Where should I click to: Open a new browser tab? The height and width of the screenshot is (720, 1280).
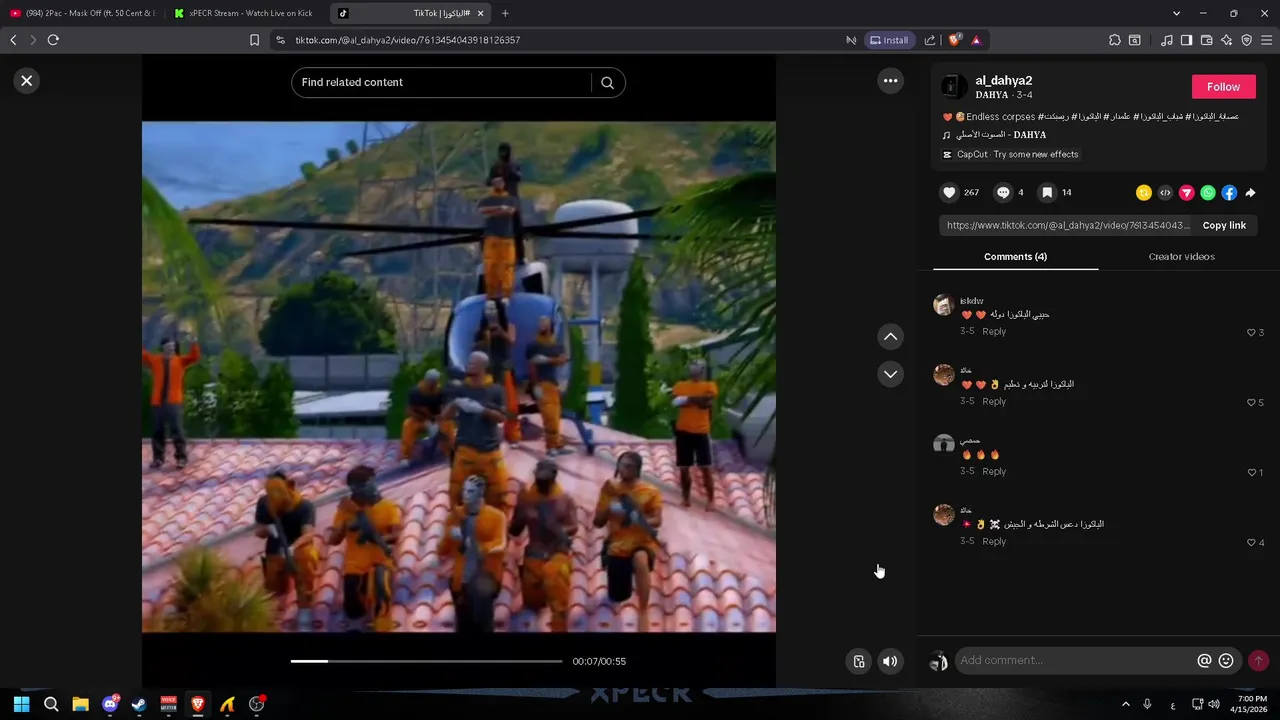505,14
